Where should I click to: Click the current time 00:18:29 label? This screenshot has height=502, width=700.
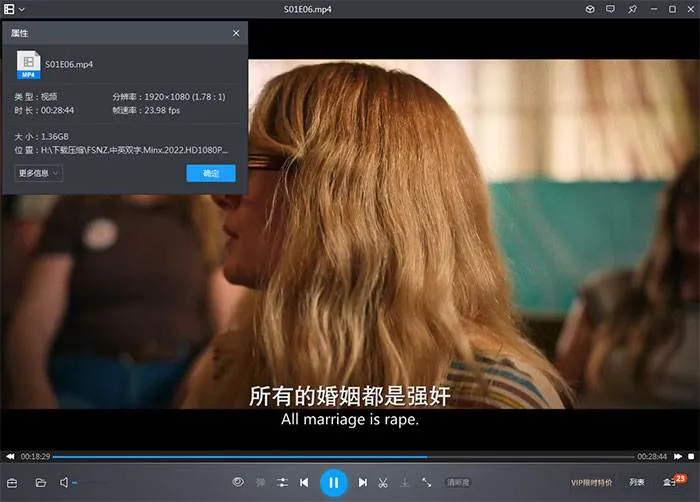point(35,456)
